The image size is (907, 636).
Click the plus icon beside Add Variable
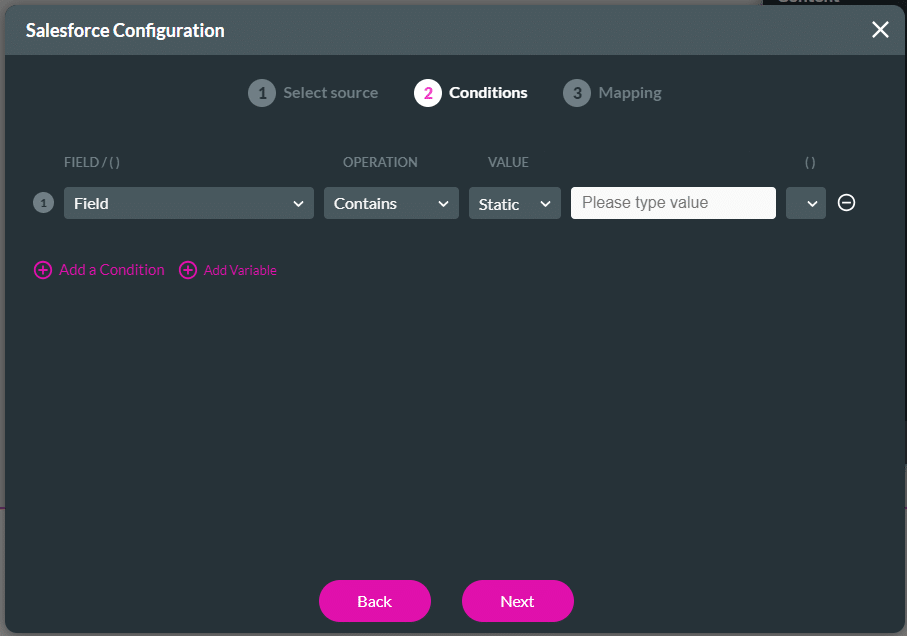tap(189, 270)
